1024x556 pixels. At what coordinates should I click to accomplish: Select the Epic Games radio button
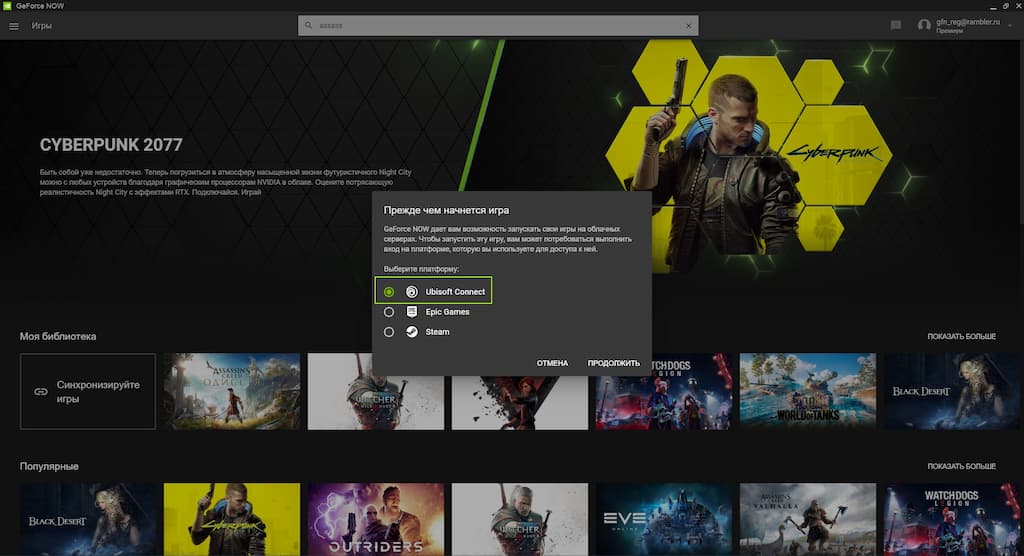[389, 312]
